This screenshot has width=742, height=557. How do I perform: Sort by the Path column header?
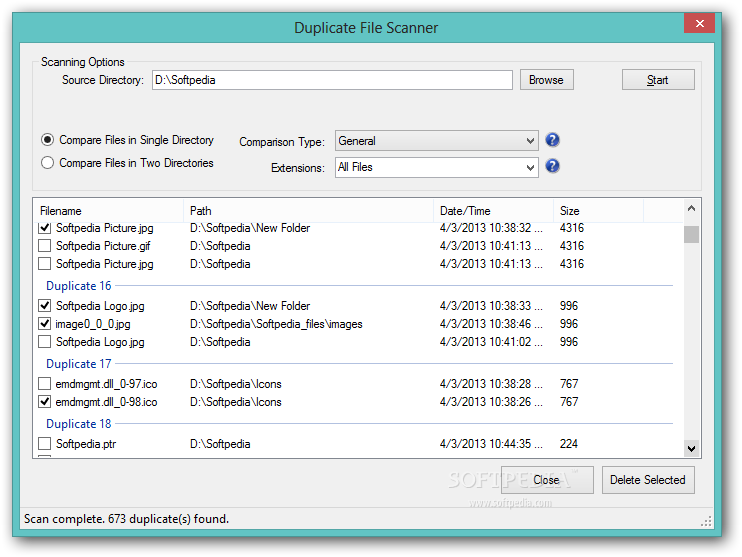(x=308, y=211)
